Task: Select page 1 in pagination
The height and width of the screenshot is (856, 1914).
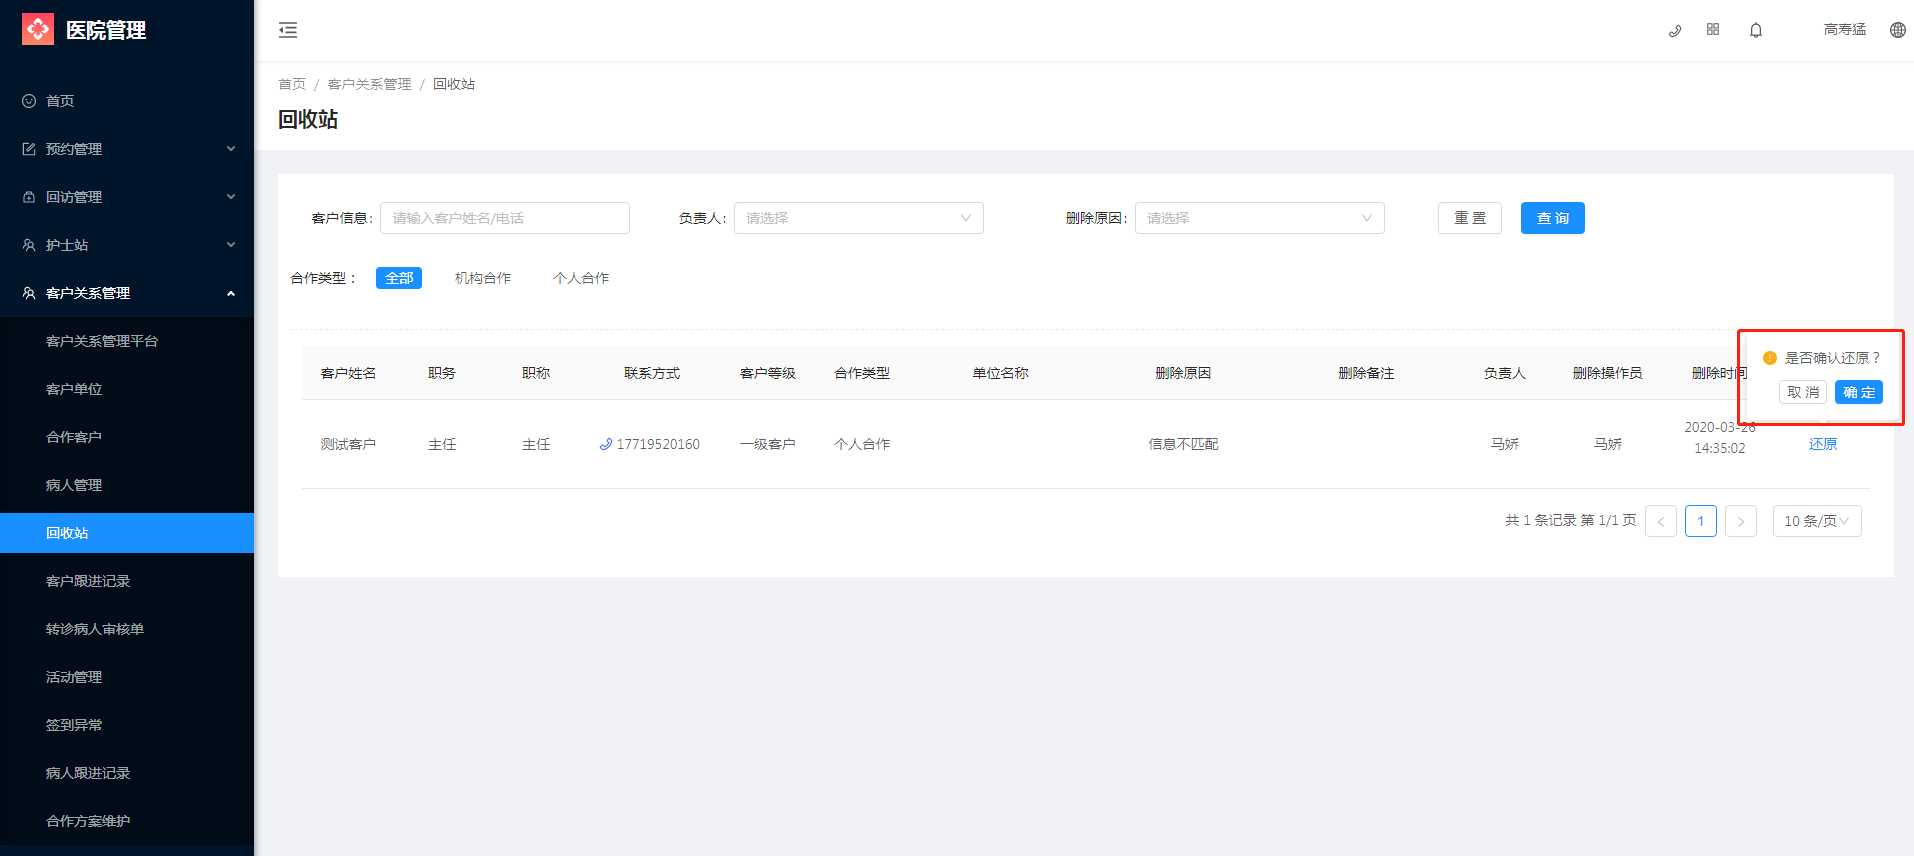Action: coord(1701,521)
